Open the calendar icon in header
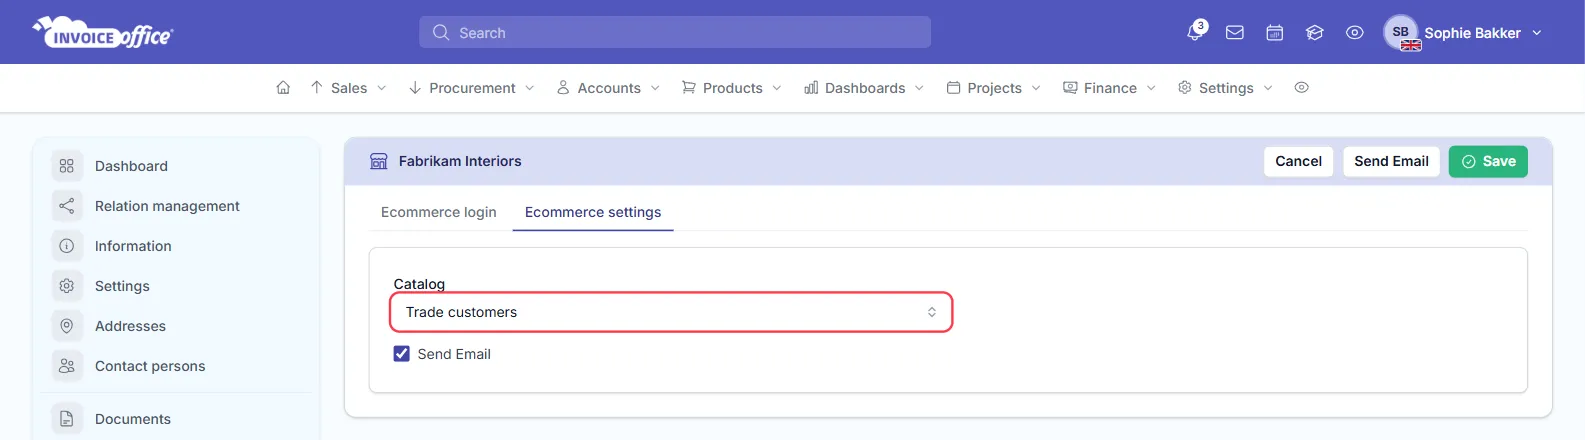The image size is (1585, 440). pos(1275,33)
